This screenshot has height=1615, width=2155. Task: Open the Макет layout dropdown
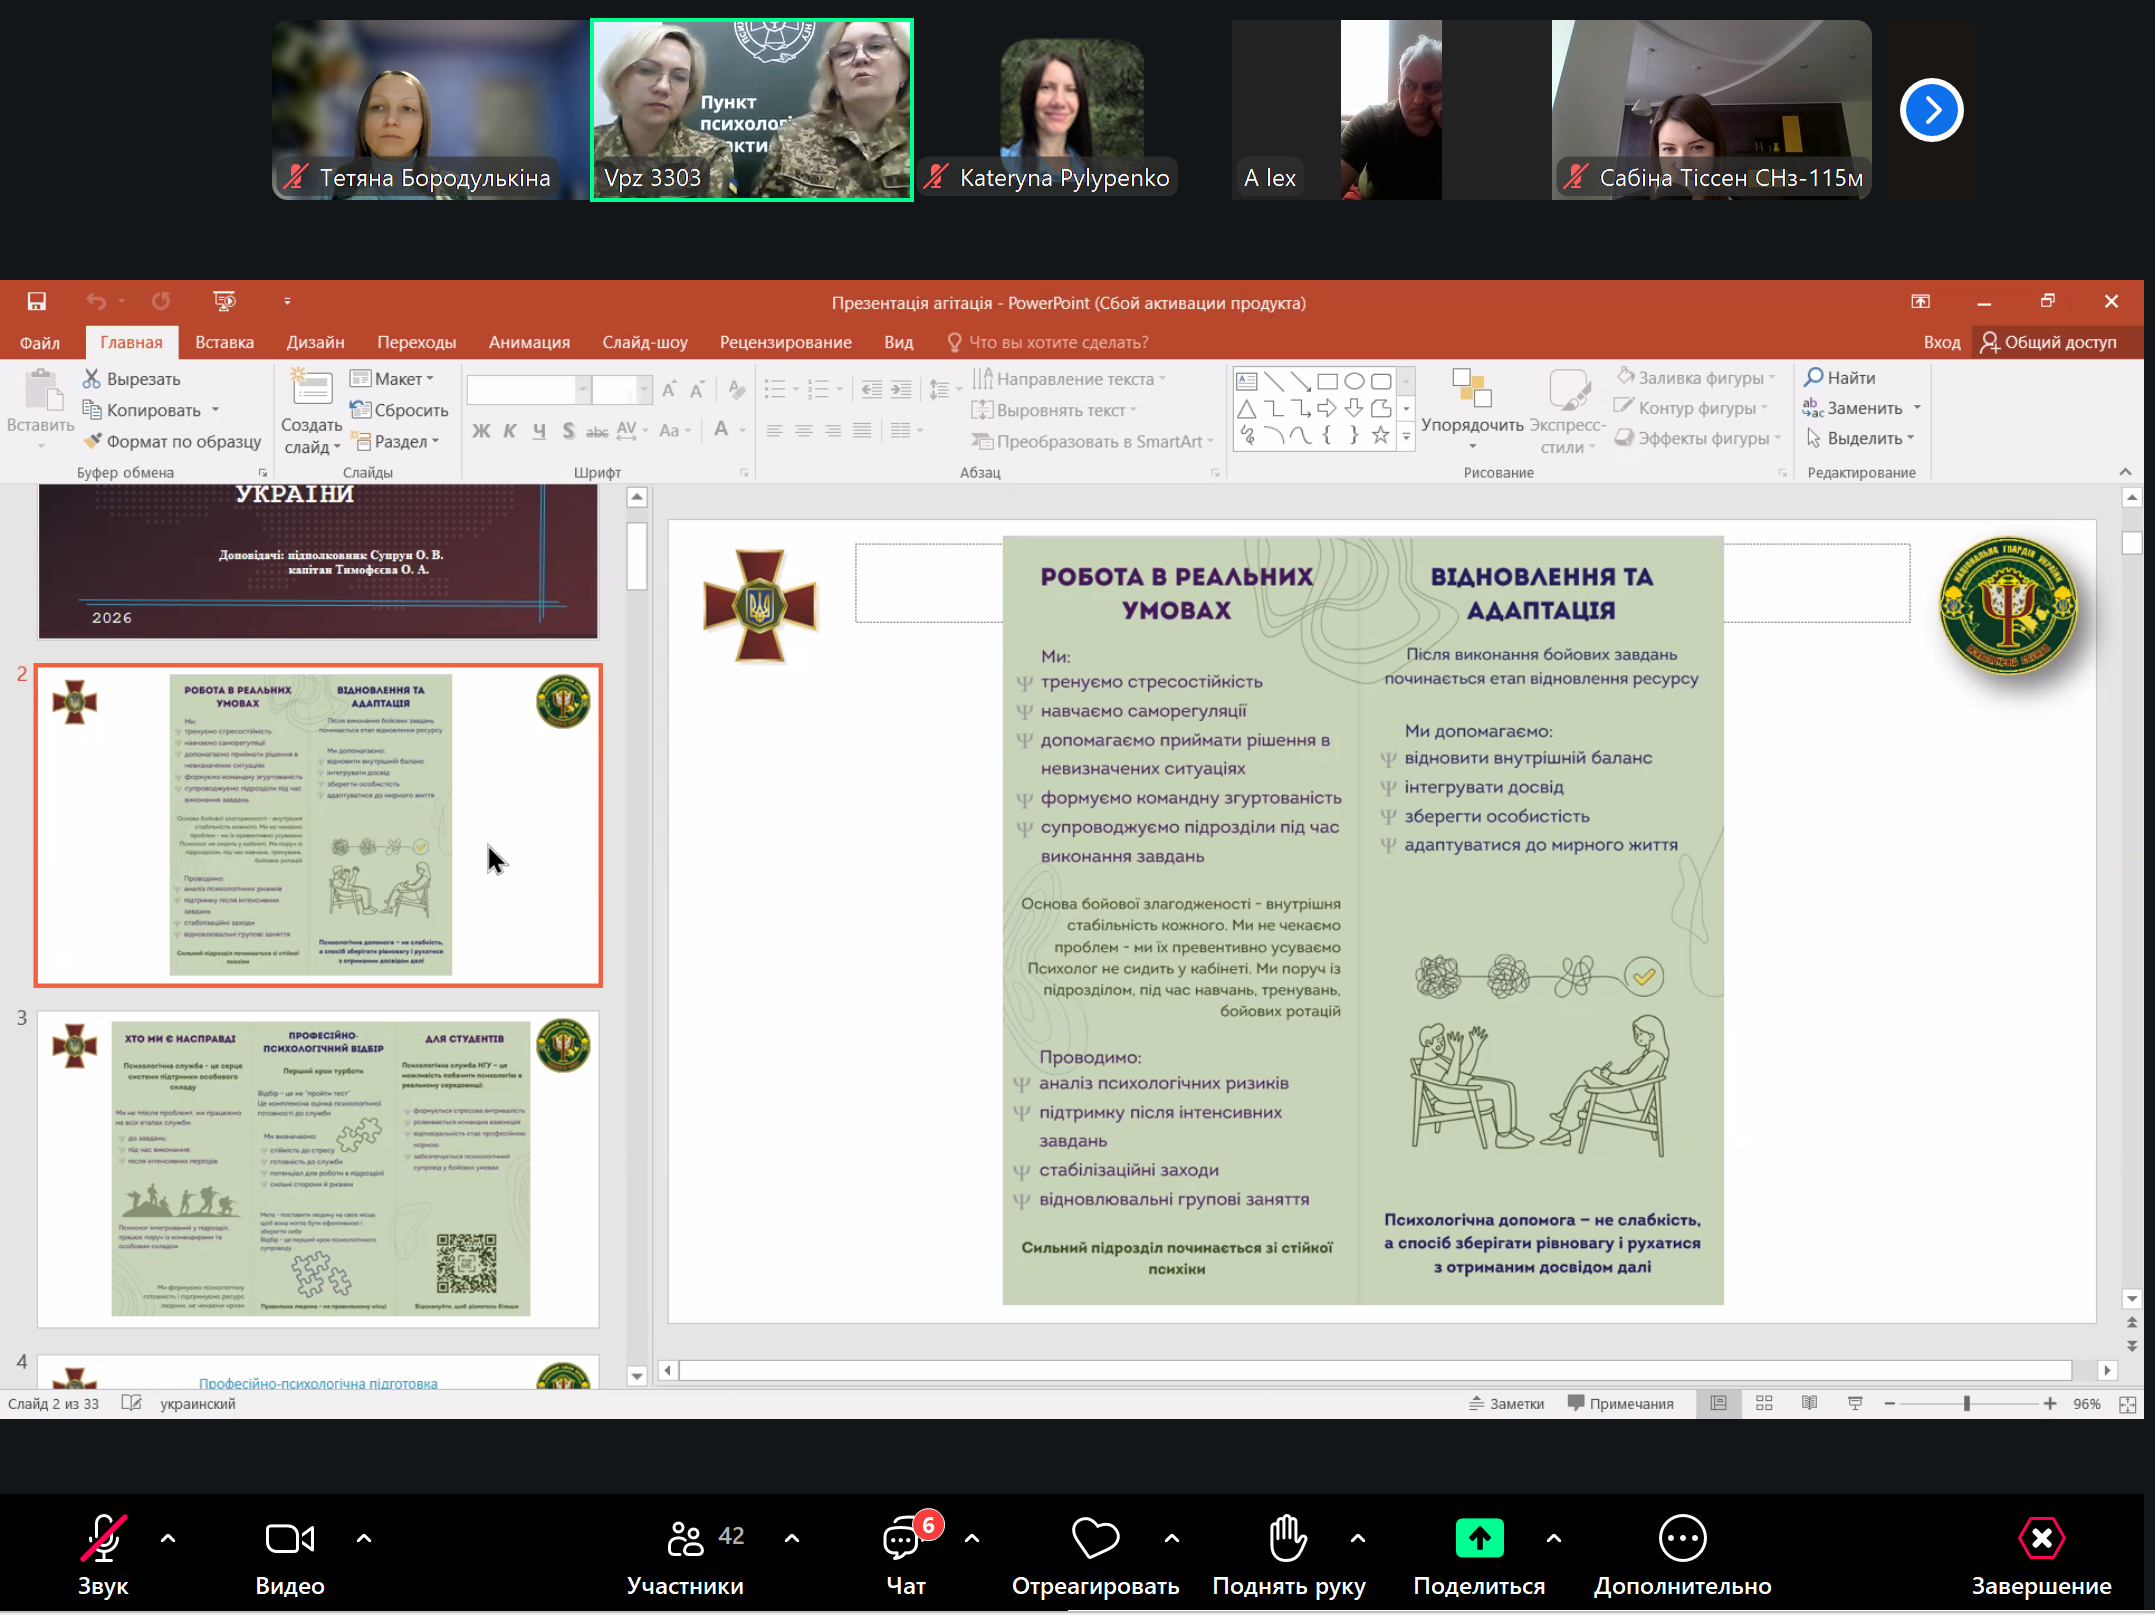[396, 379]
